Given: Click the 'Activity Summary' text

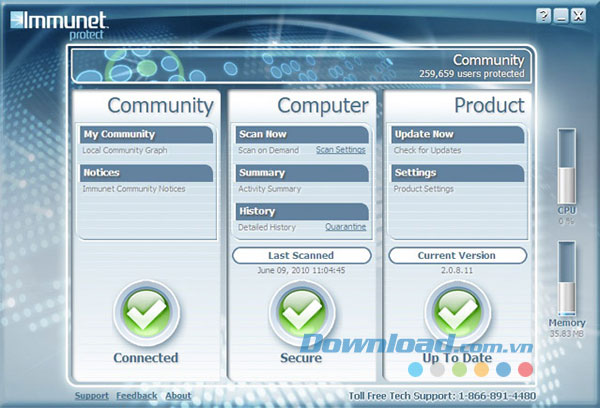Looking at the screenshot, I should (269, 189).
